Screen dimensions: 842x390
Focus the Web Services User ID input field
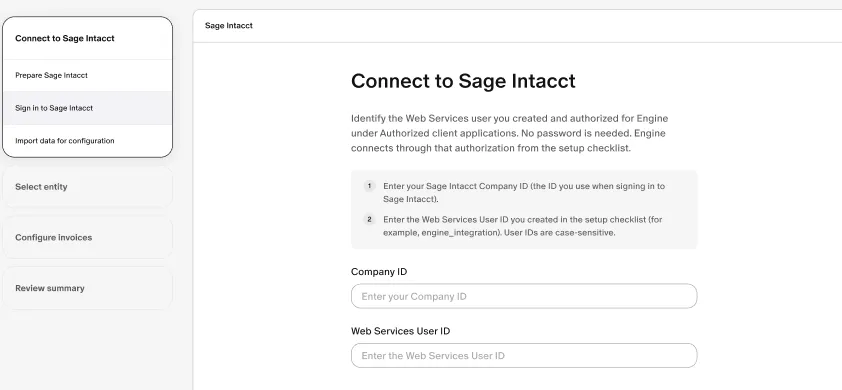click(524, 356)
